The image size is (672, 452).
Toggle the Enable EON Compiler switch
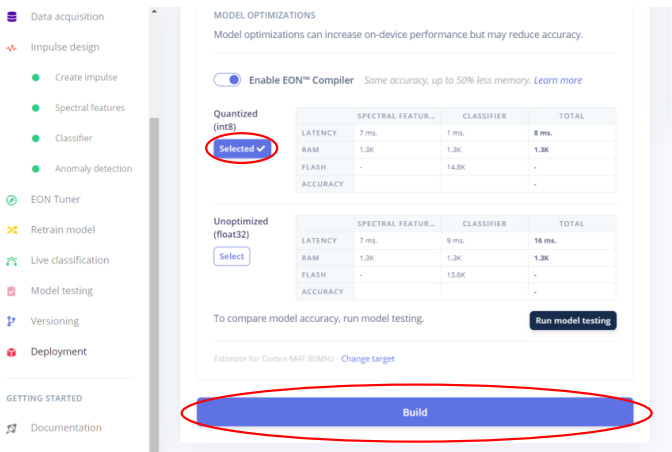227,80
